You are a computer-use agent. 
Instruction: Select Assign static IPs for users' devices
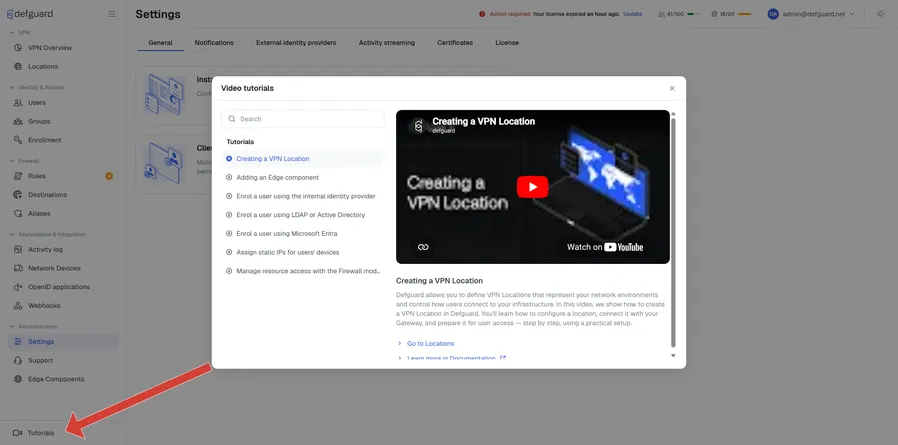(x=303, y=252)
